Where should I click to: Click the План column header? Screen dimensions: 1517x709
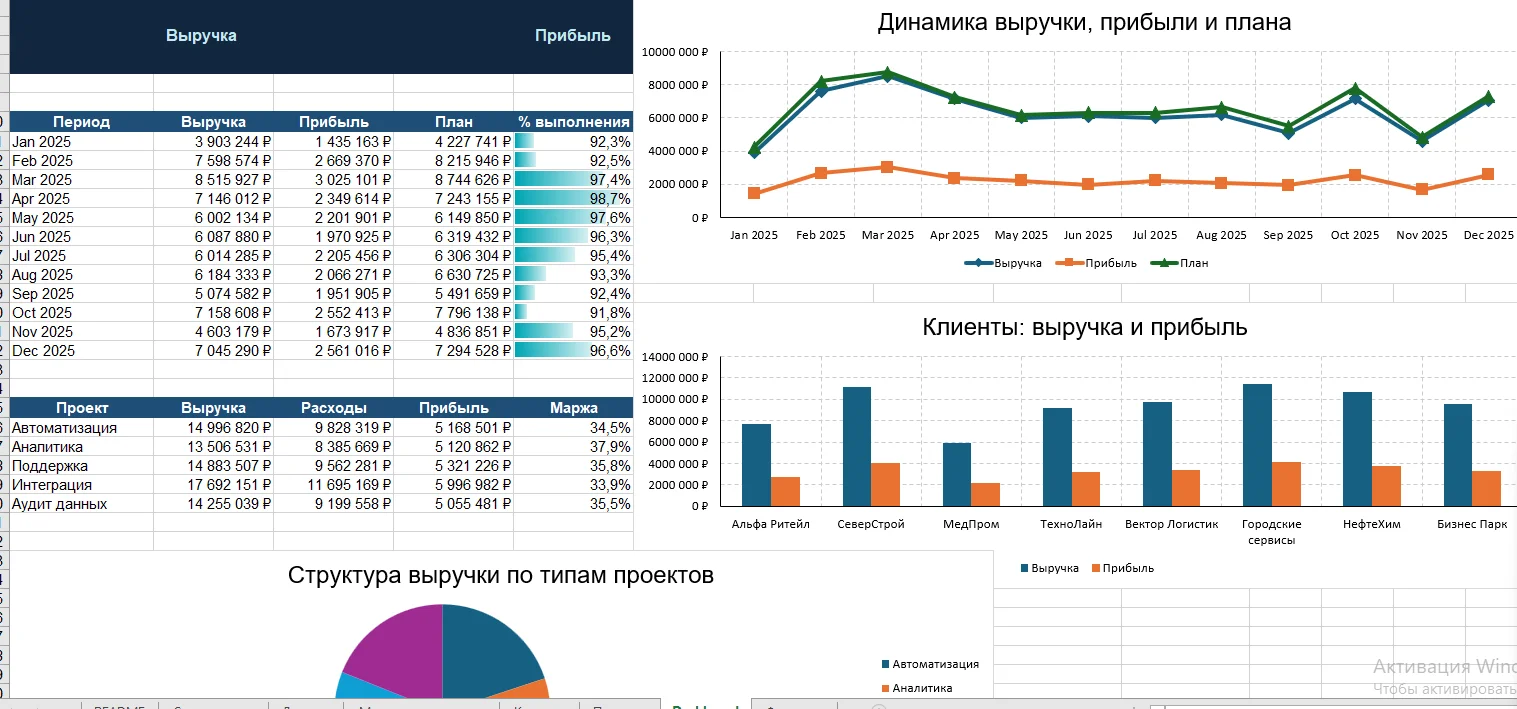tap(454, 122)
